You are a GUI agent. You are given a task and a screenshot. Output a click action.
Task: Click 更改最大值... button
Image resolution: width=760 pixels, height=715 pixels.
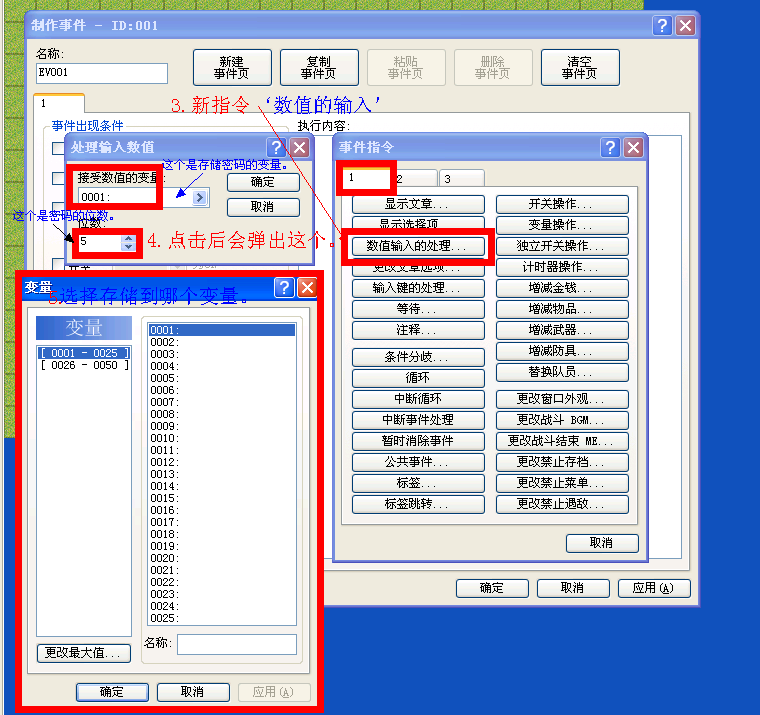tap(84, 653)
